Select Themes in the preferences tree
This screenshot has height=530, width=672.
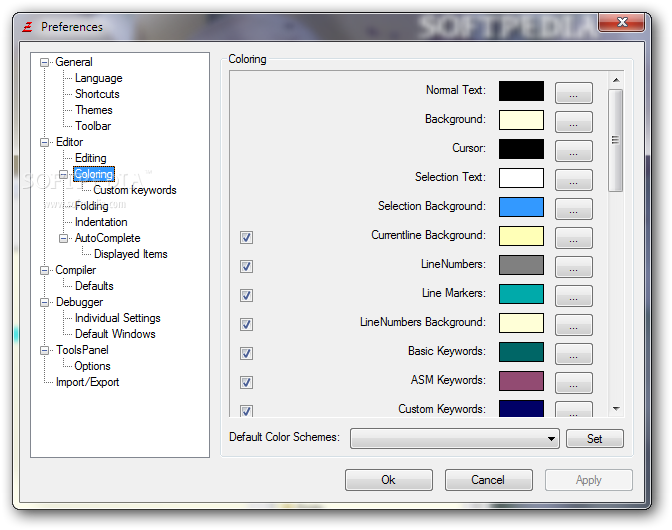click(x=94, y=110)
